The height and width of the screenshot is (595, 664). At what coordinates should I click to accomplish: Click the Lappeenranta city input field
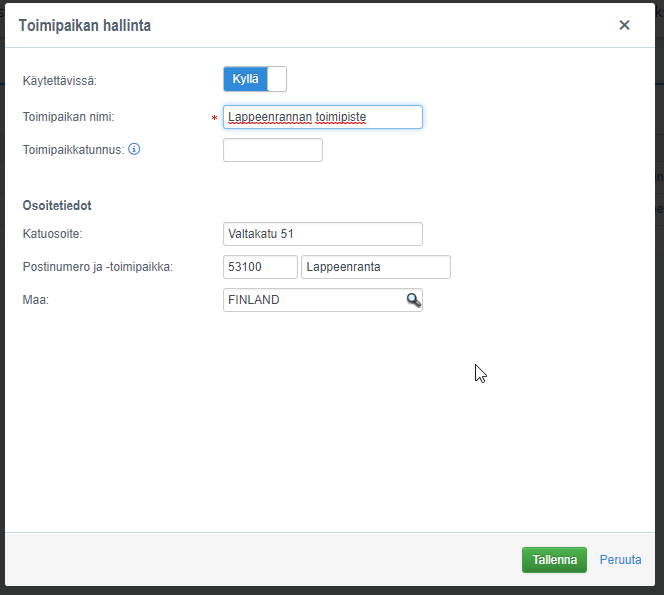tap(375, 267)
